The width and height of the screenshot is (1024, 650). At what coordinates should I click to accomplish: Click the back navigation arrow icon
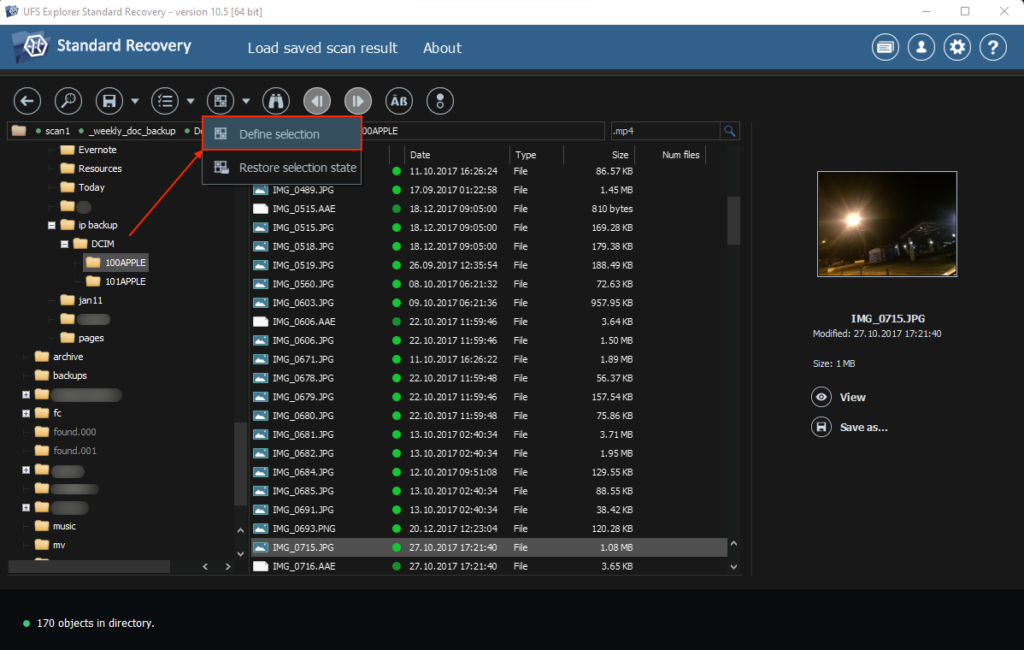pyautogui.click(x=26, y=101)
